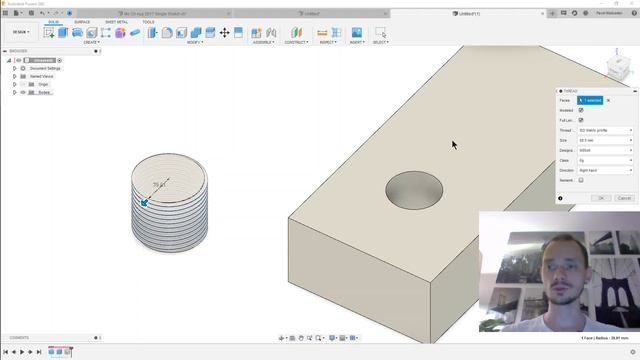Screen dimensions: 640x360
Task: Click the settings gear in the bottom right
Action: pos(633,352)
